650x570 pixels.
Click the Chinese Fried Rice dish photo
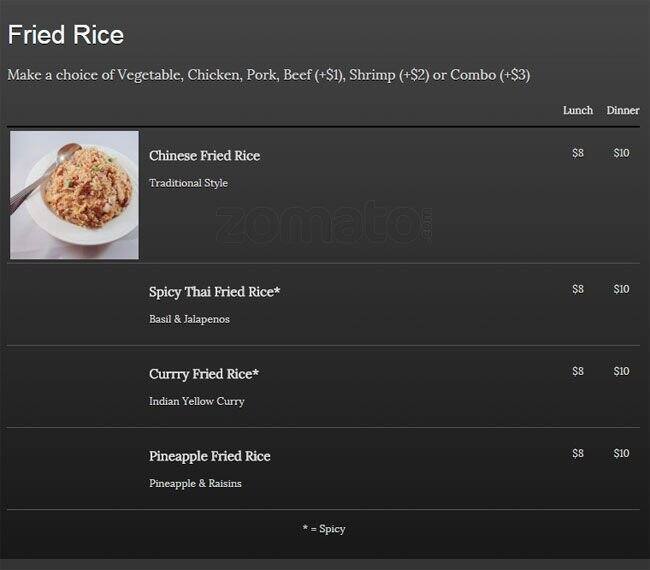[74, 195]
